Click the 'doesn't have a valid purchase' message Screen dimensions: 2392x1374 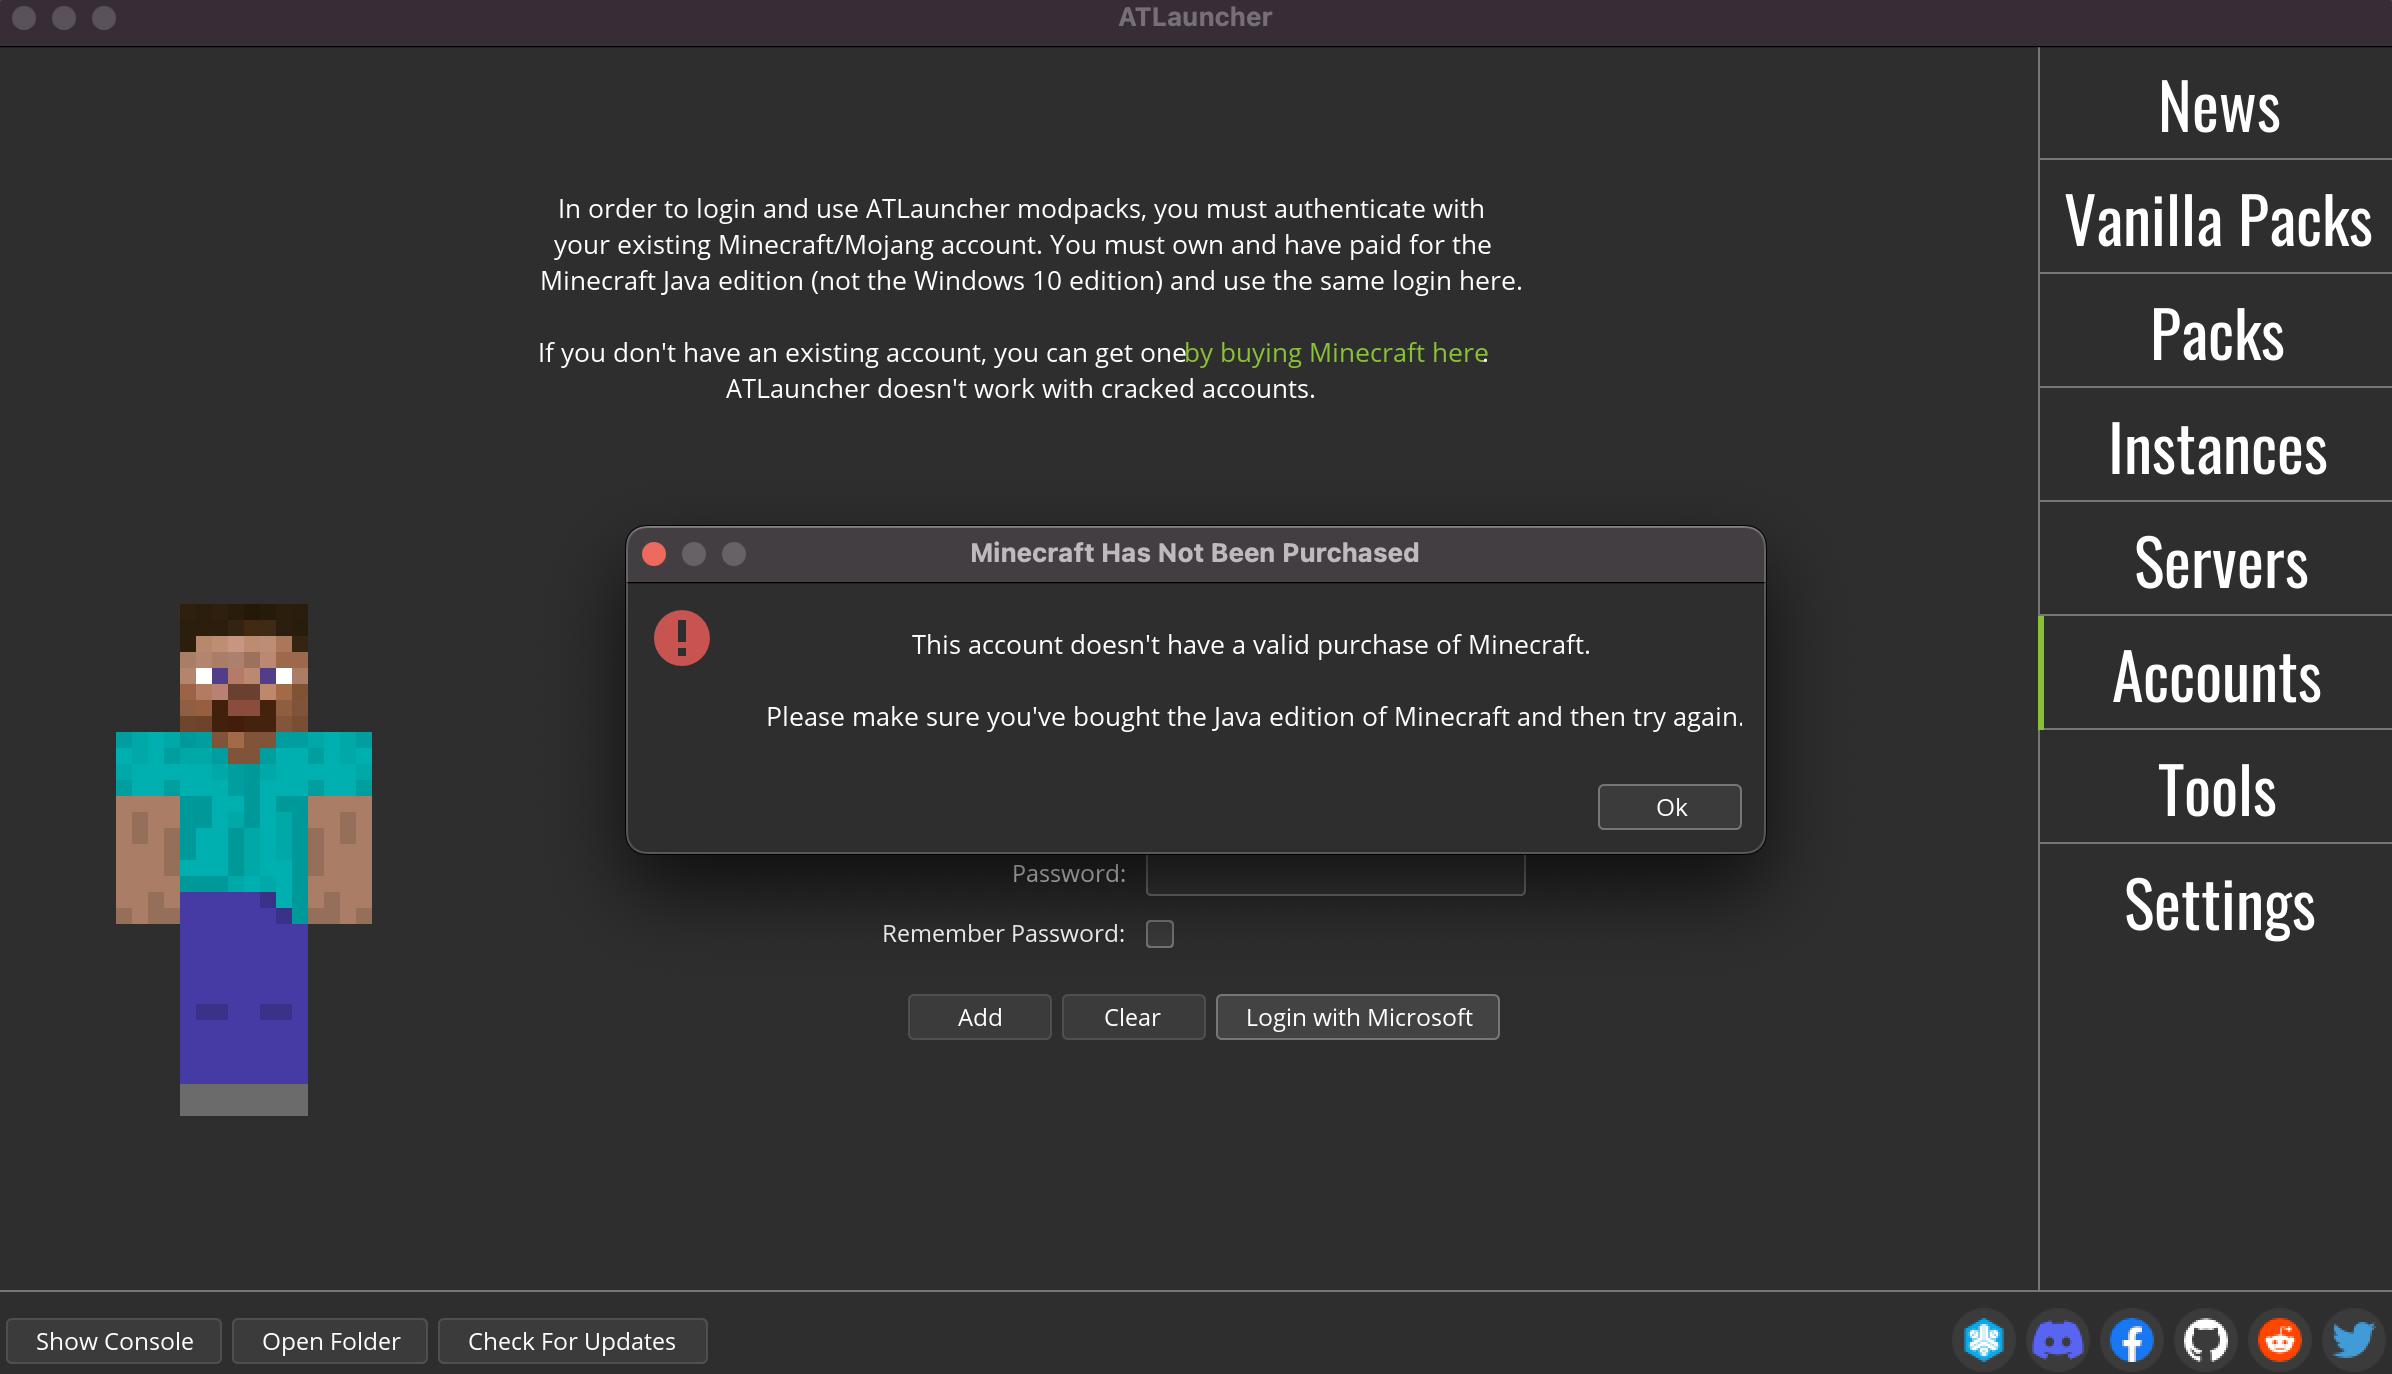coord(1251,645)
